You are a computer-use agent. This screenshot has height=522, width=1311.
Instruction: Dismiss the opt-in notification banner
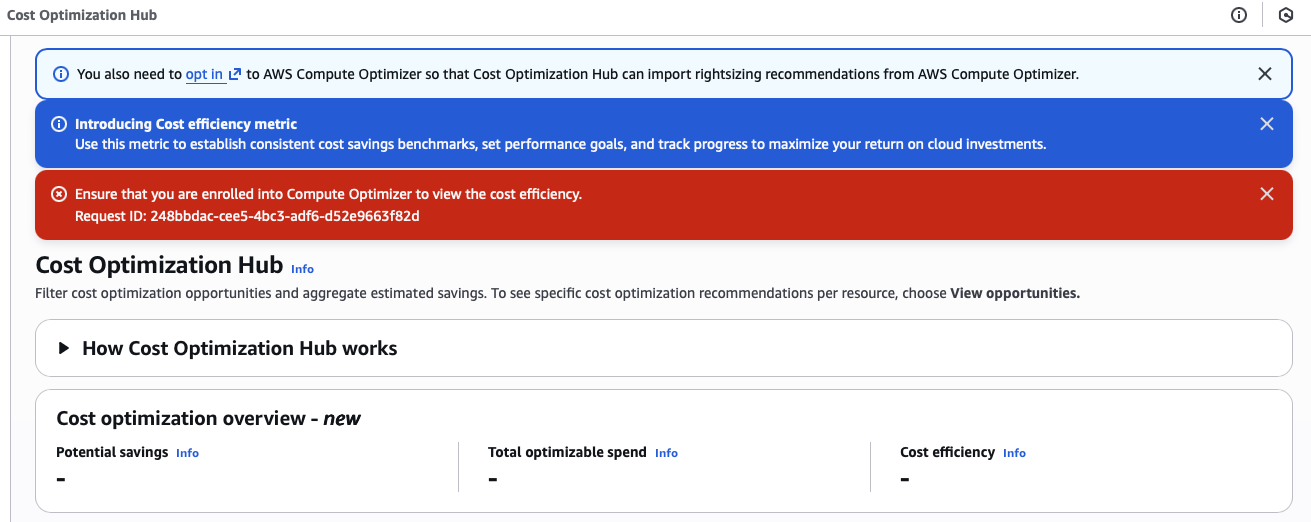(1265, 74)
